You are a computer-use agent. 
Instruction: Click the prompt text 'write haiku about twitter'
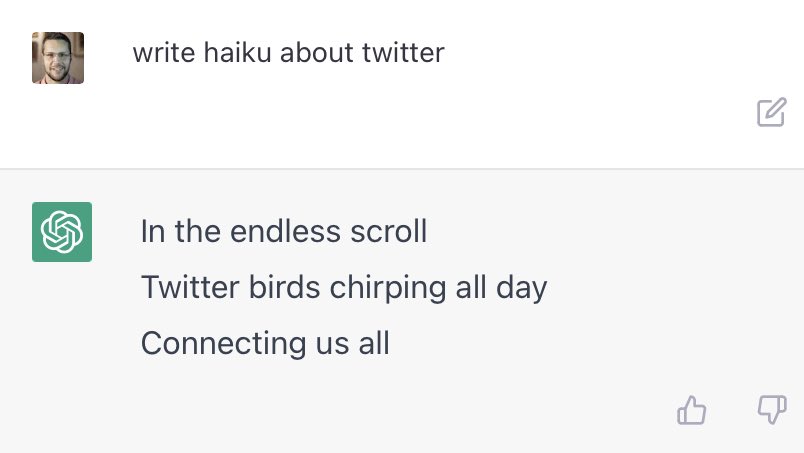289,52
